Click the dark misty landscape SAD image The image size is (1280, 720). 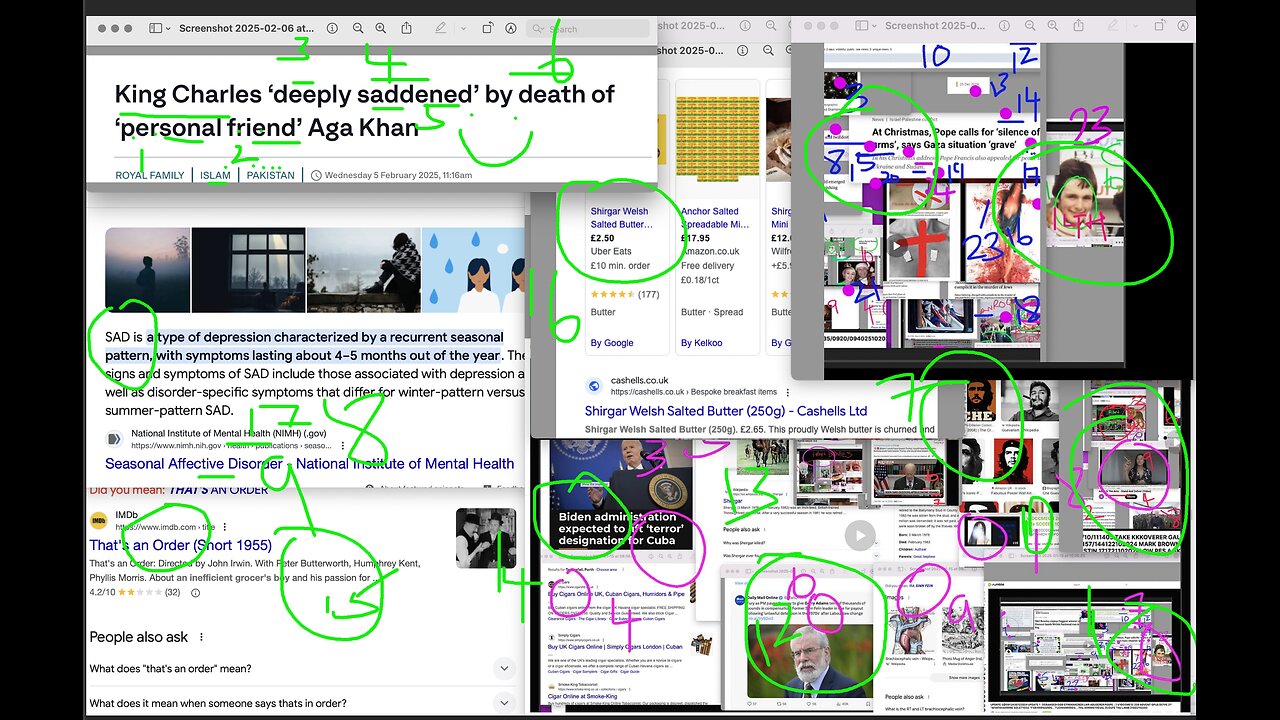tap(147, 270)
